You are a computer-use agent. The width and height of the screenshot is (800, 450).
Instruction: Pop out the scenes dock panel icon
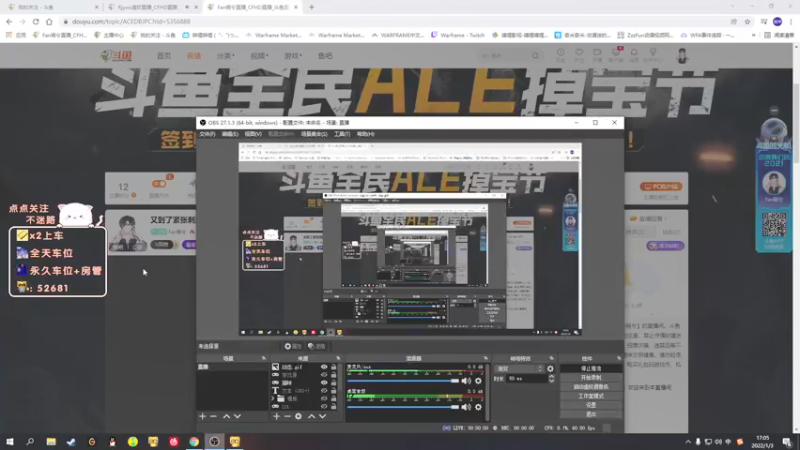coord(264,358)
